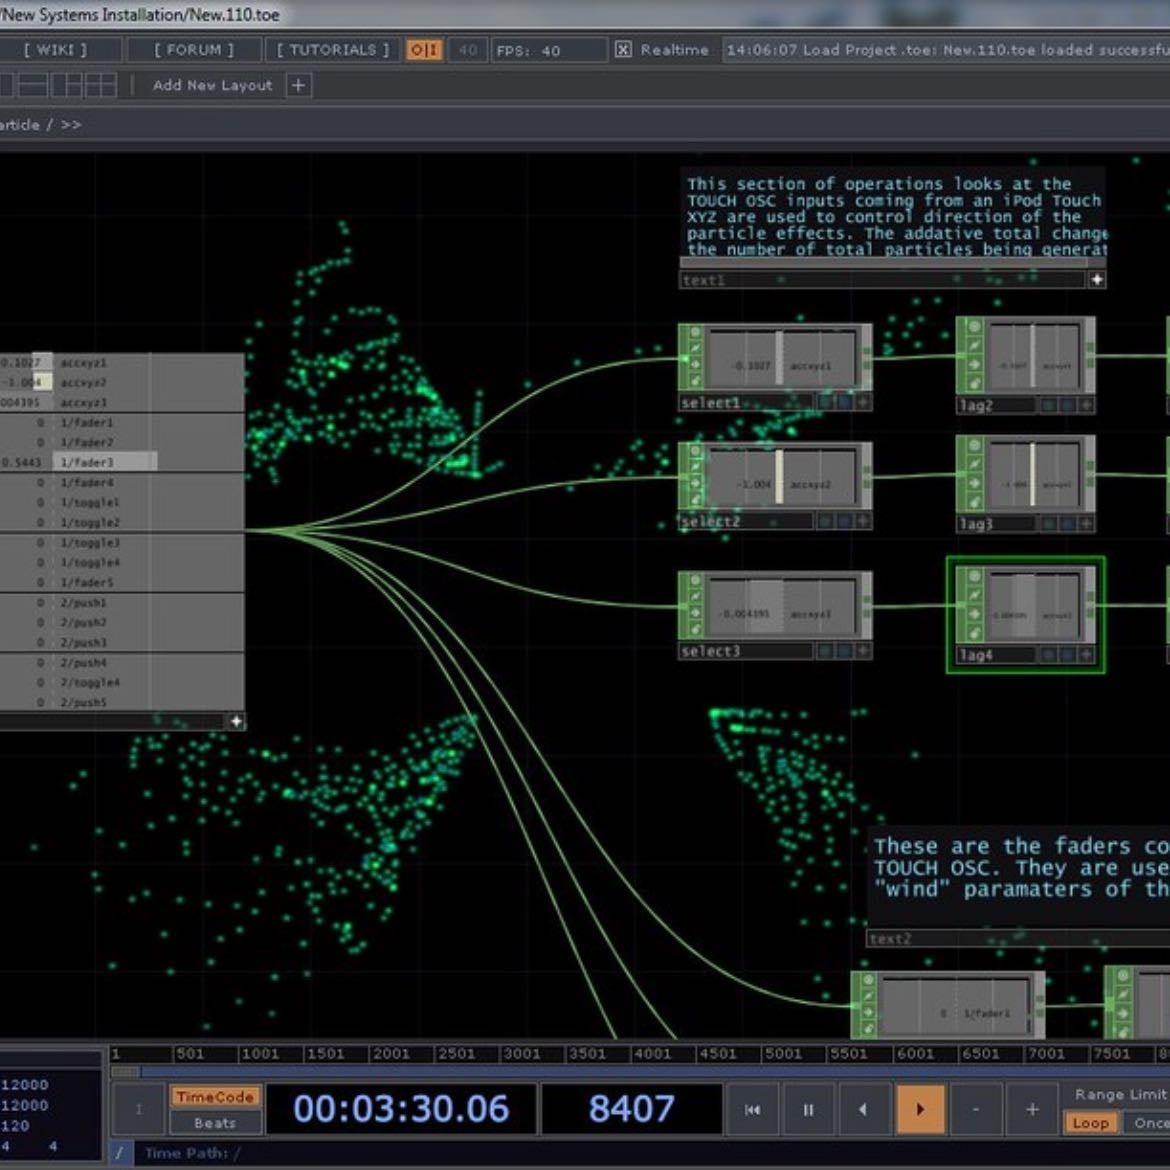Expand select2 node with its plus button
Viewport: 1170px width, 1170px height.
pyautogui.click(x=863, y=521)
